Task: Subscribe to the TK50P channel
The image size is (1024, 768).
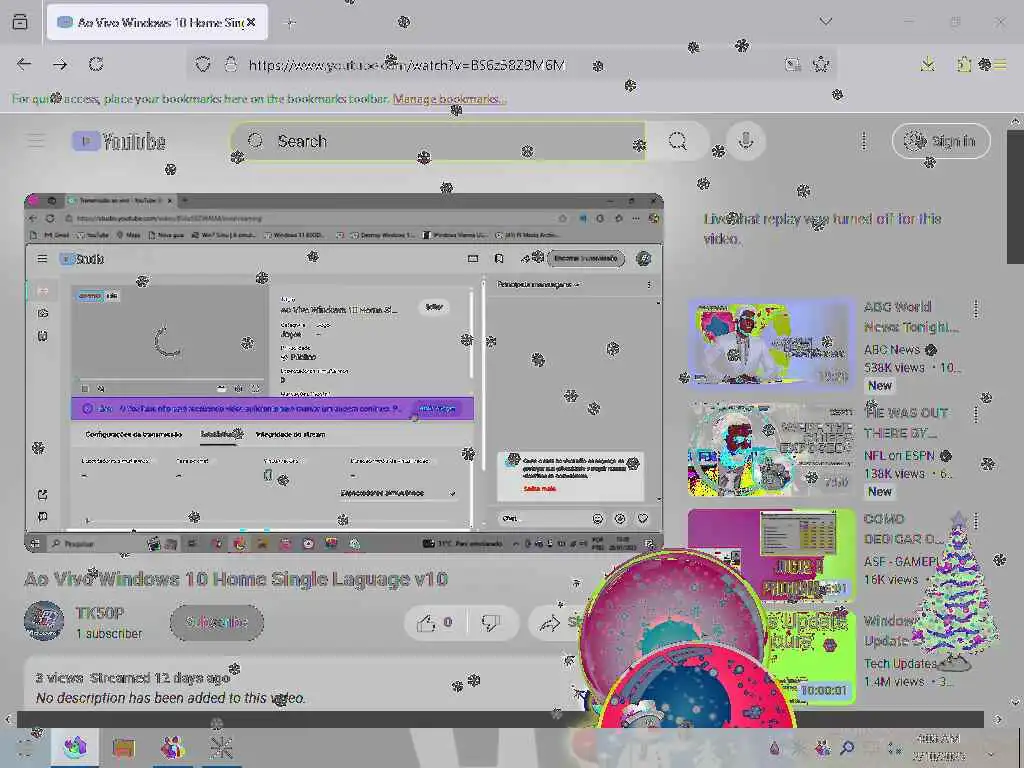Action: [217, 622]
